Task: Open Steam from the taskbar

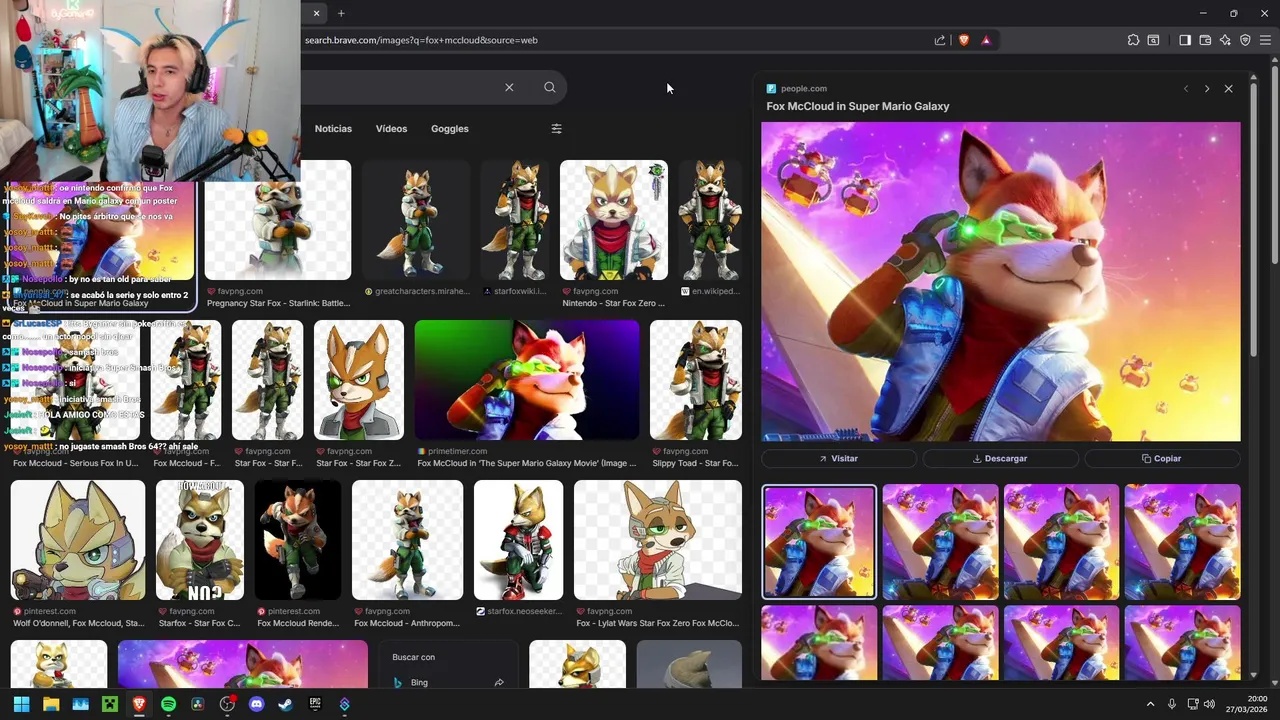Action: click(x=286, y=704)
